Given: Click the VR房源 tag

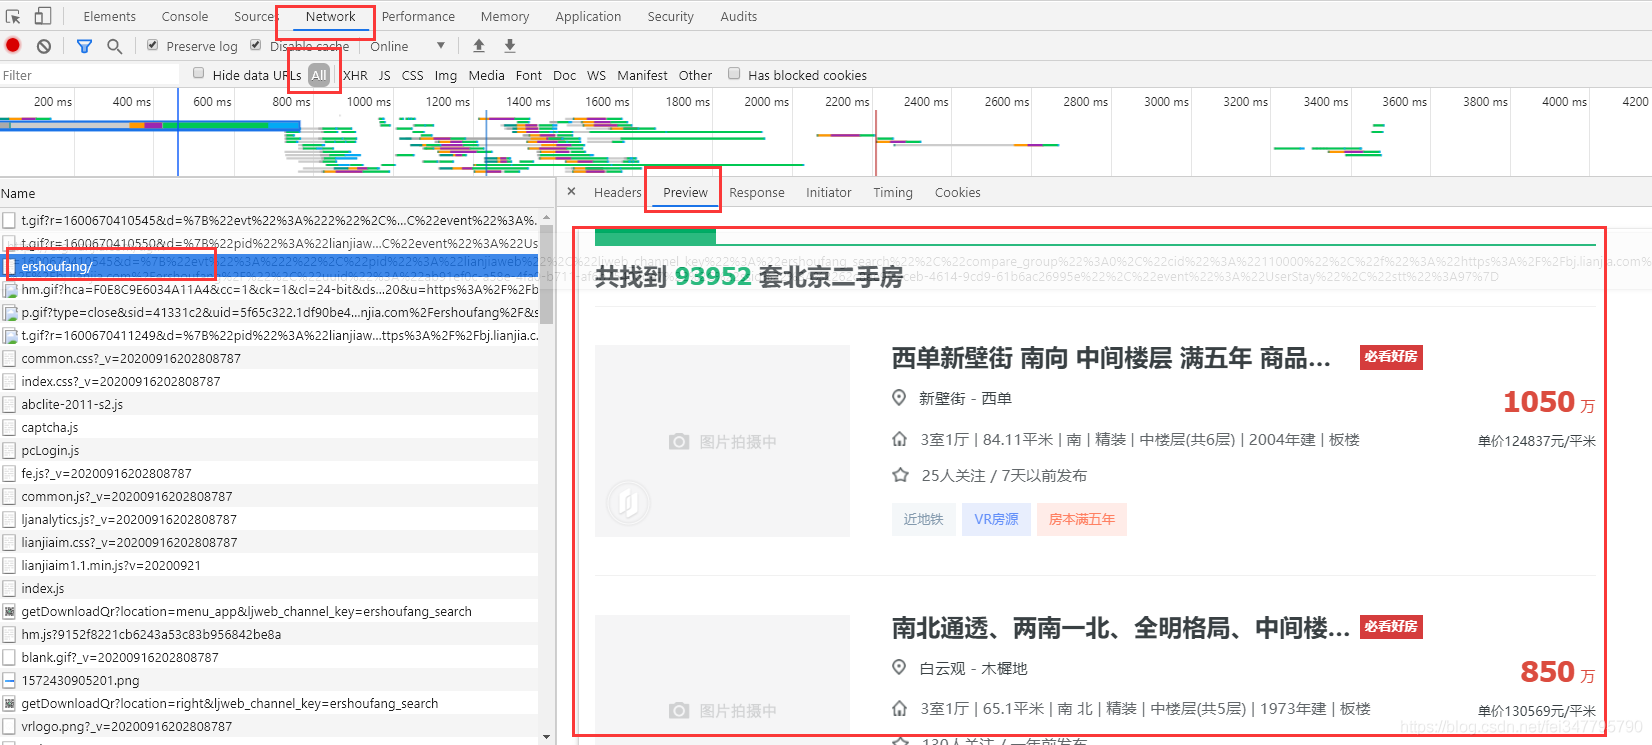Looking at the screenshot, I should [997, 519].
